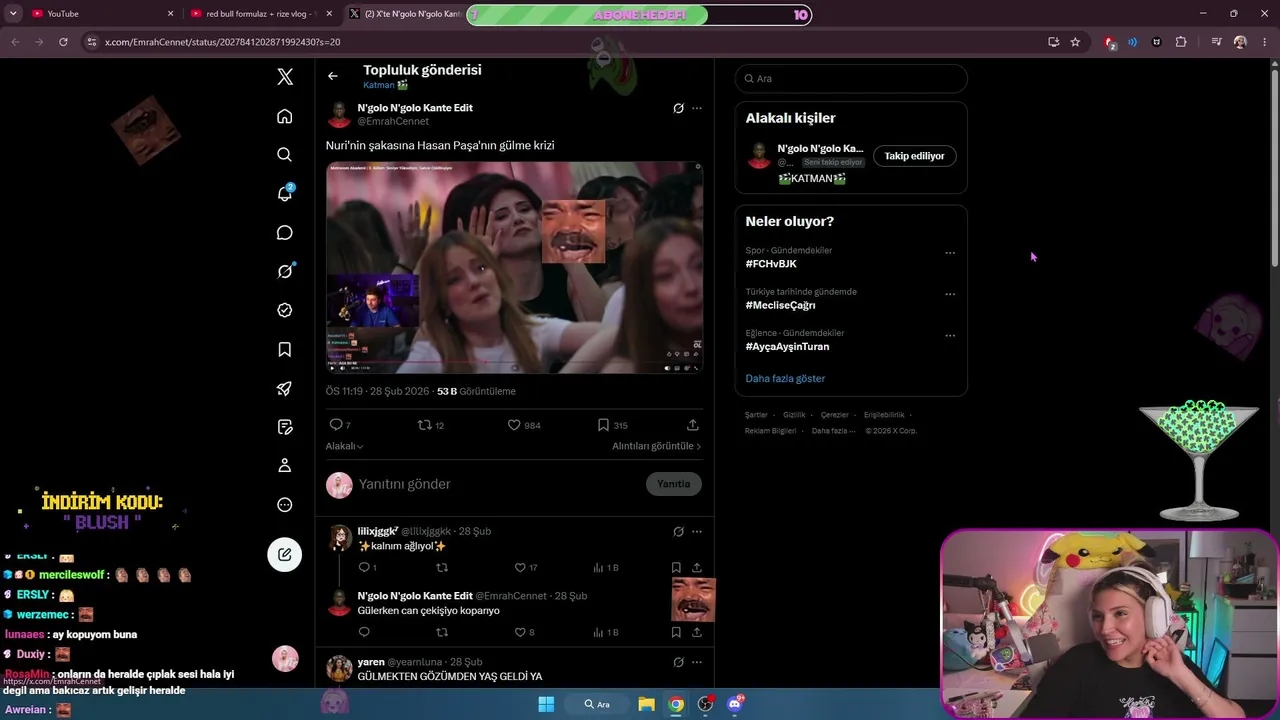1280x720 pixels.
Task: Open File Explorer from the taskbar
Action: click(647, 704)
